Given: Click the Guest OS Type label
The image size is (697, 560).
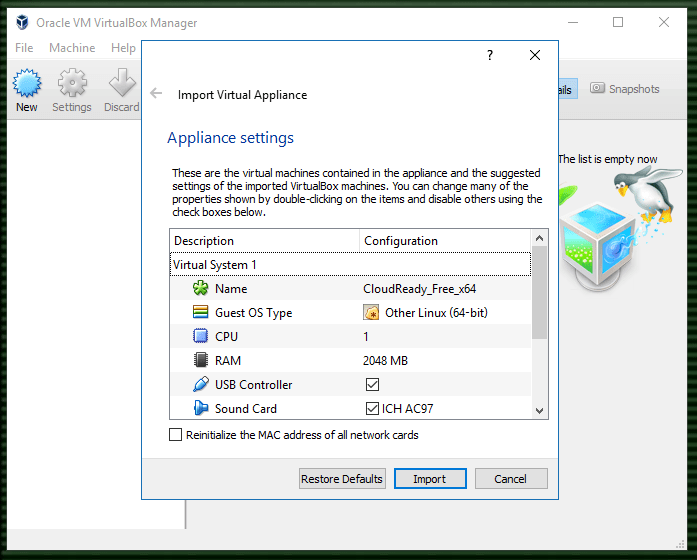Looking at the screenshot, I should [x=253, y=313].
